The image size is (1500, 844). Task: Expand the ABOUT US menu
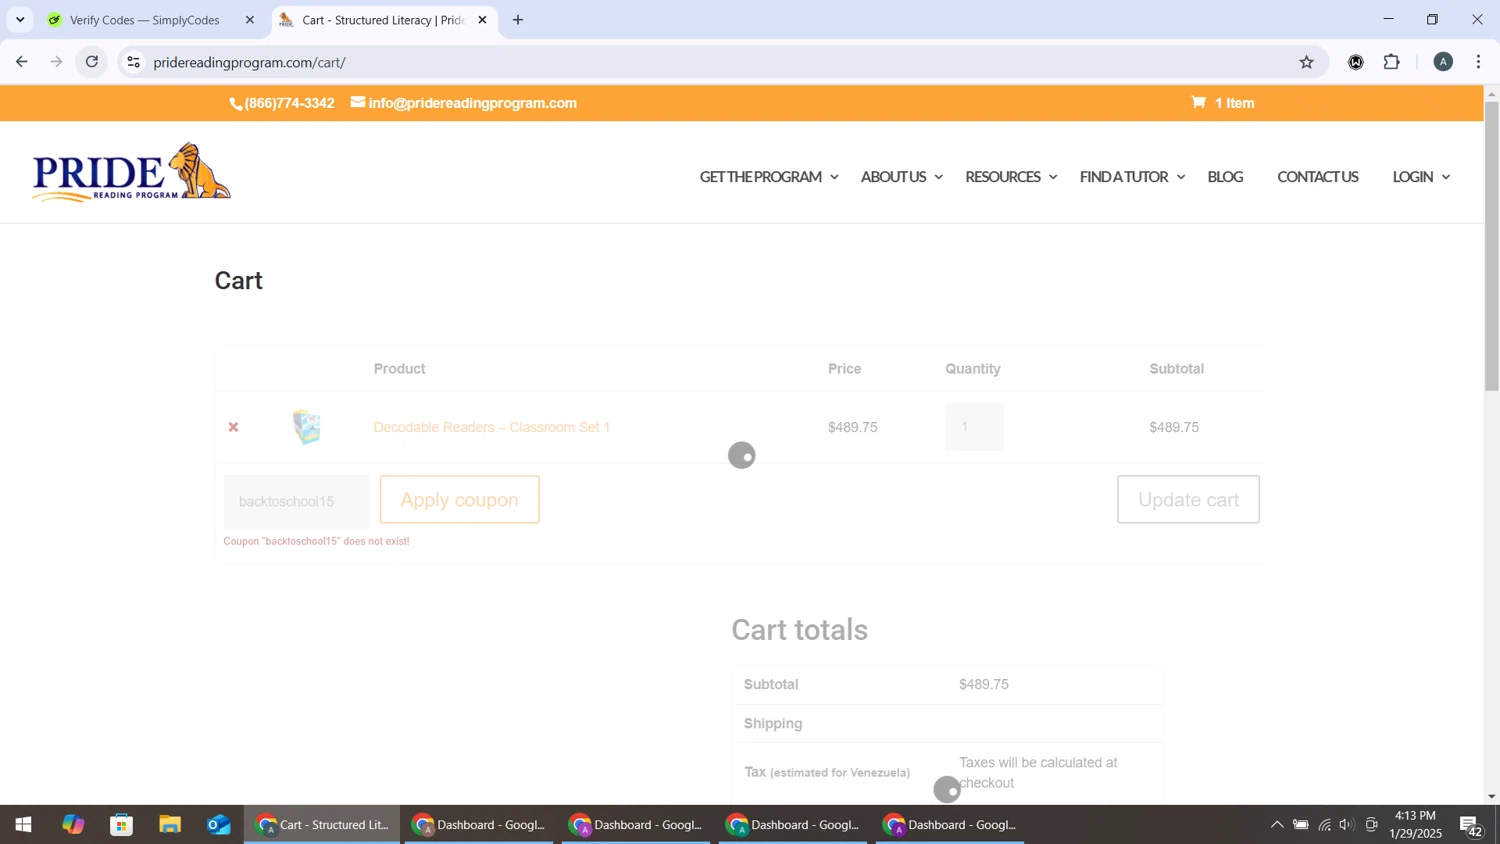(x=902, y=177)
